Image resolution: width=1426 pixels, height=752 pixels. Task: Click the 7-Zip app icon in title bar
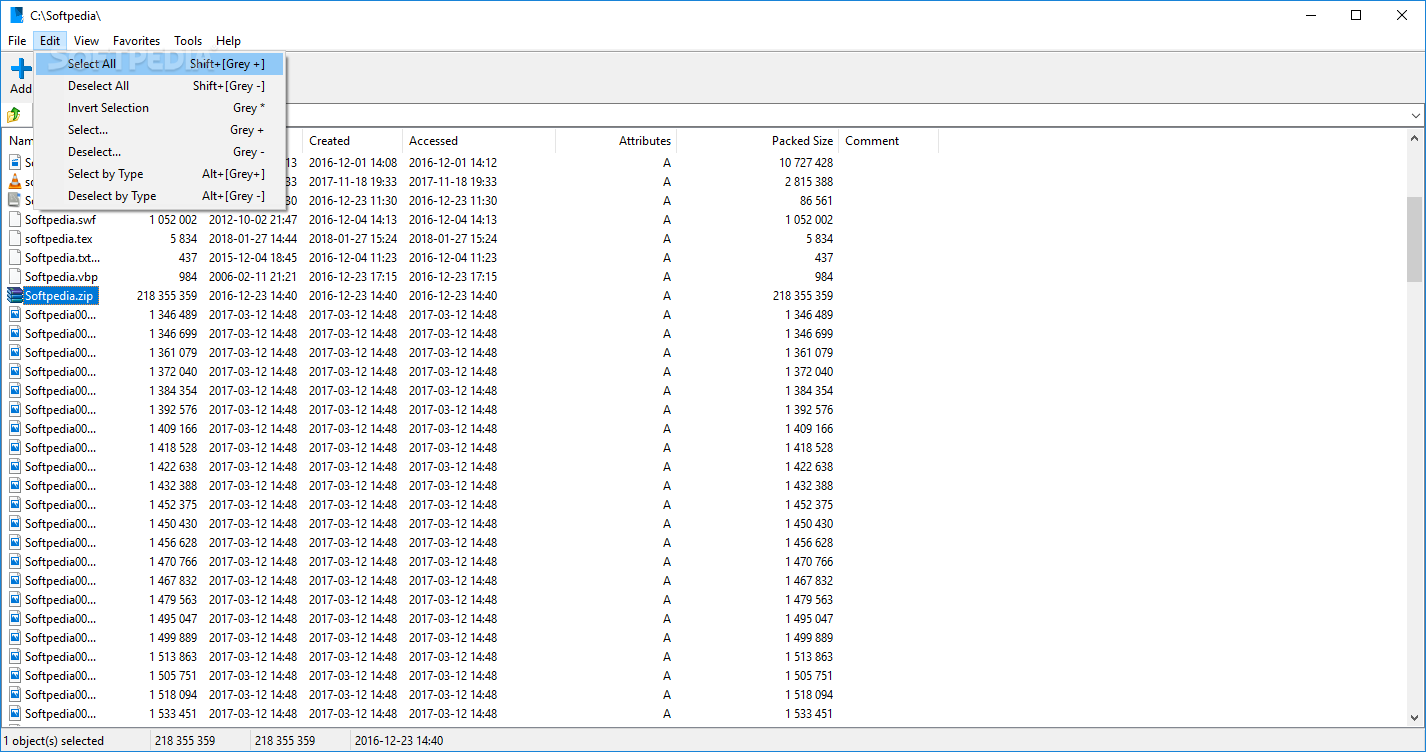coord(16,15)
